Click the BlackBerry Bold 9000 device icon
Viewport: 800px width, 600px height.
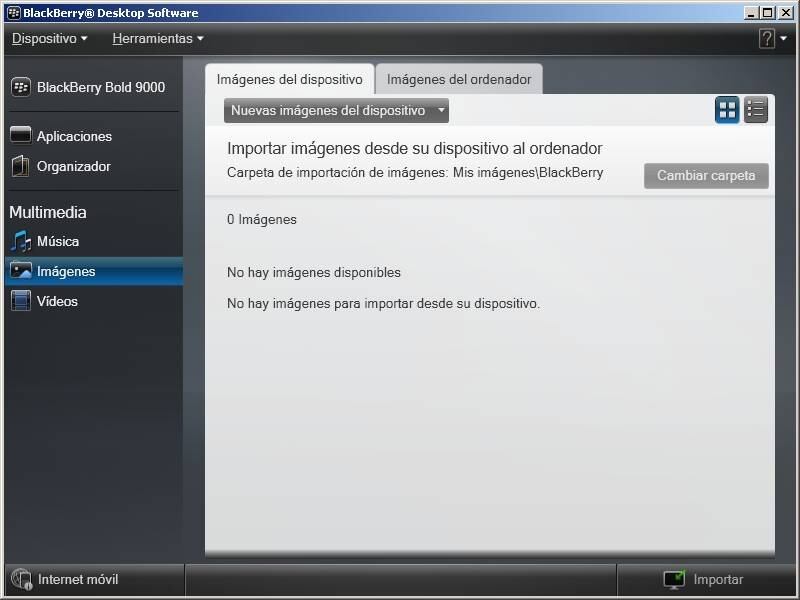click(x=21, y=87)
